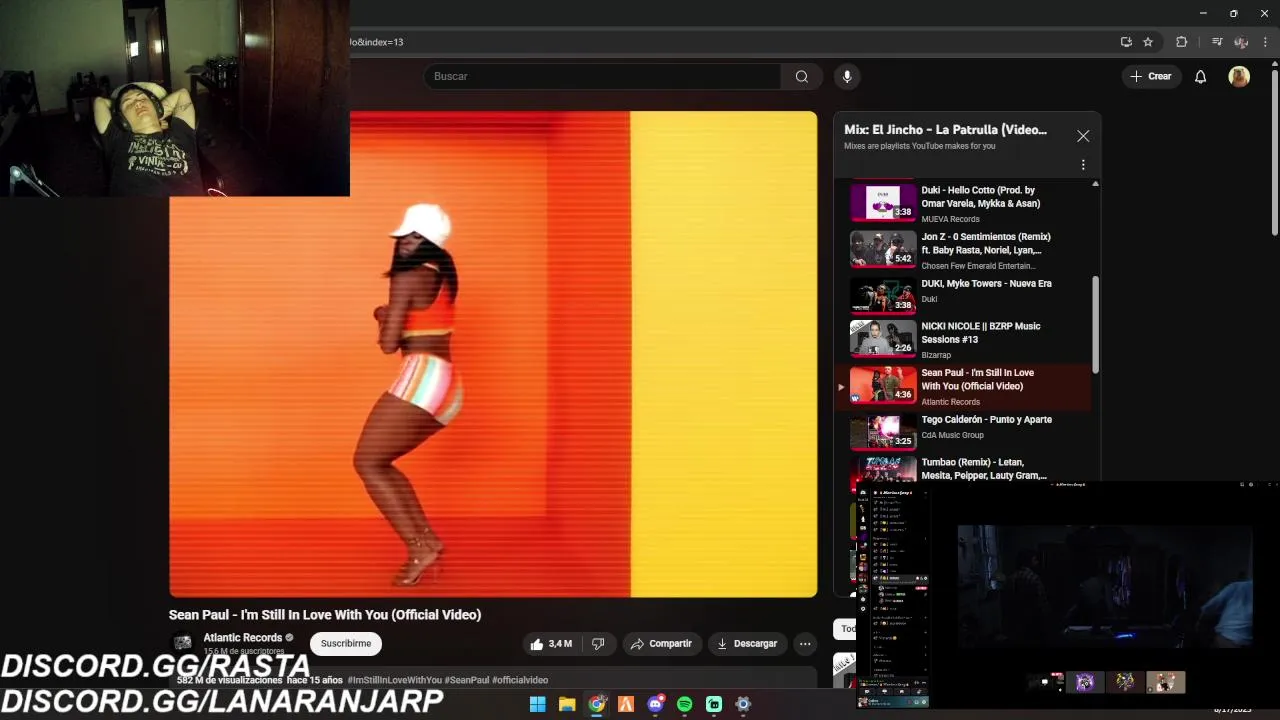Bookmark this page with the star icon
This screenshot has height=720, width=1280.
tap(1148, 42)
